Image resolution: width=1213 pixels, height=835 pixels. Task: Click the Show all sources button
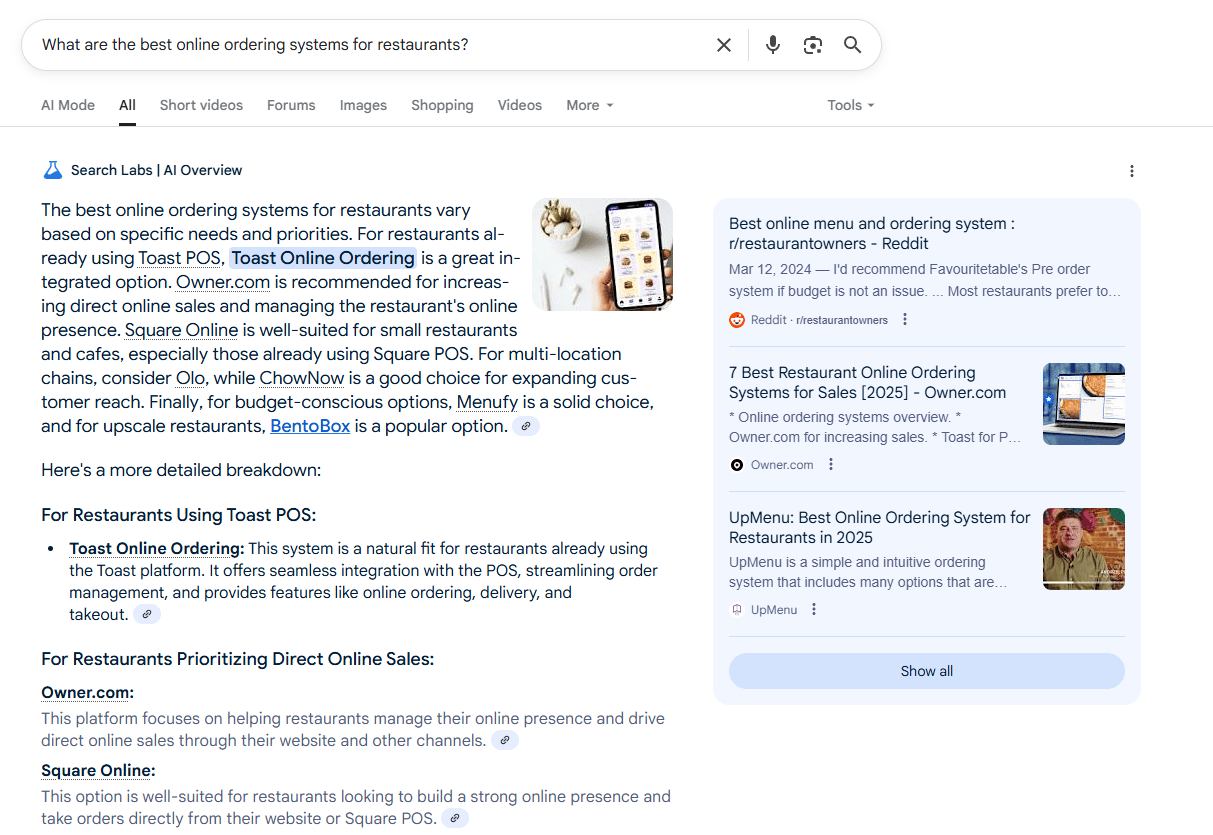point(926,671)
